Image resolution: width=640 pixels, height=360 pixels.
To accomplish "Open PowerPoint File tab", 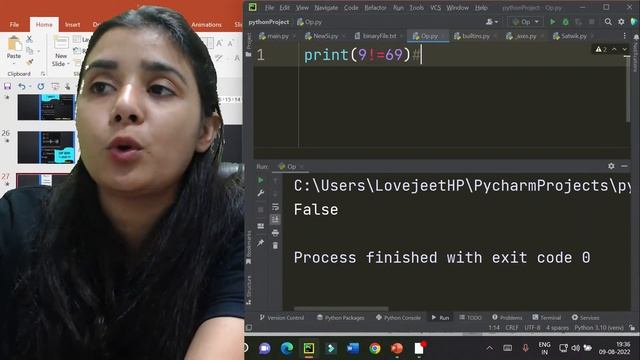I will 14,24.
